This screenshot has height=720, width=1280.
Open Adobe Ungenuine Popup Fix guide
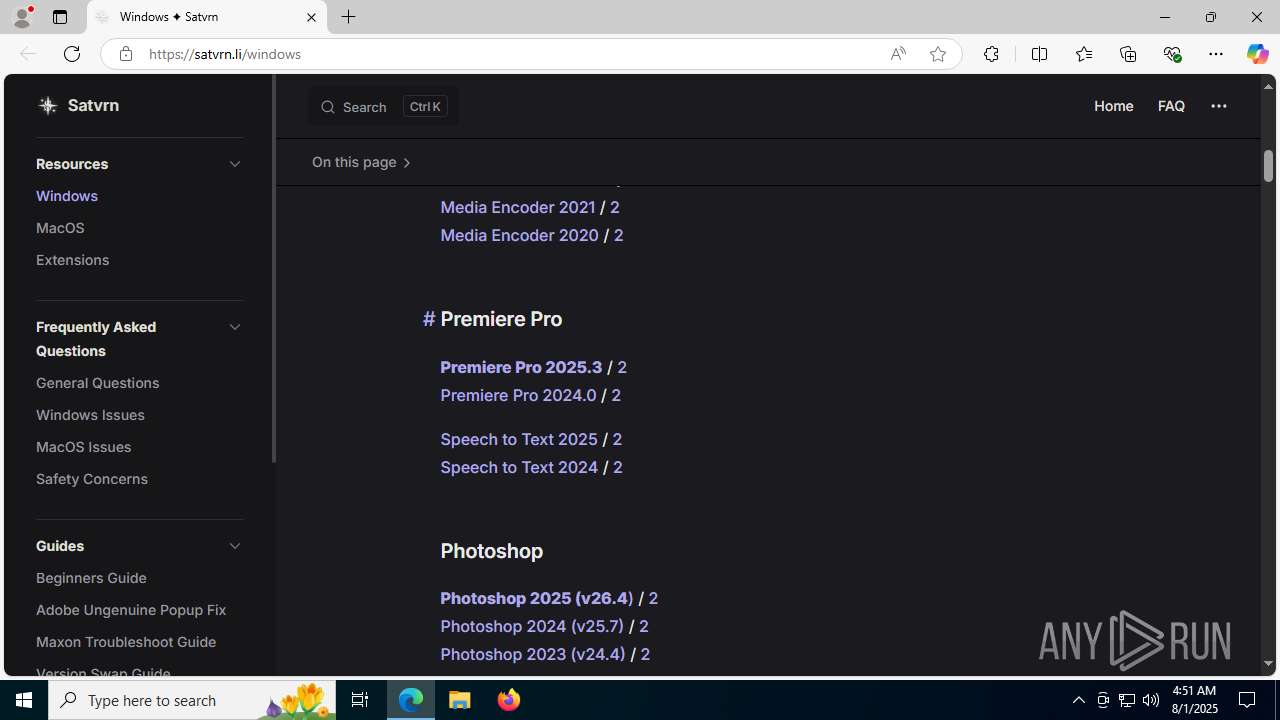click(x=131, y=610)
